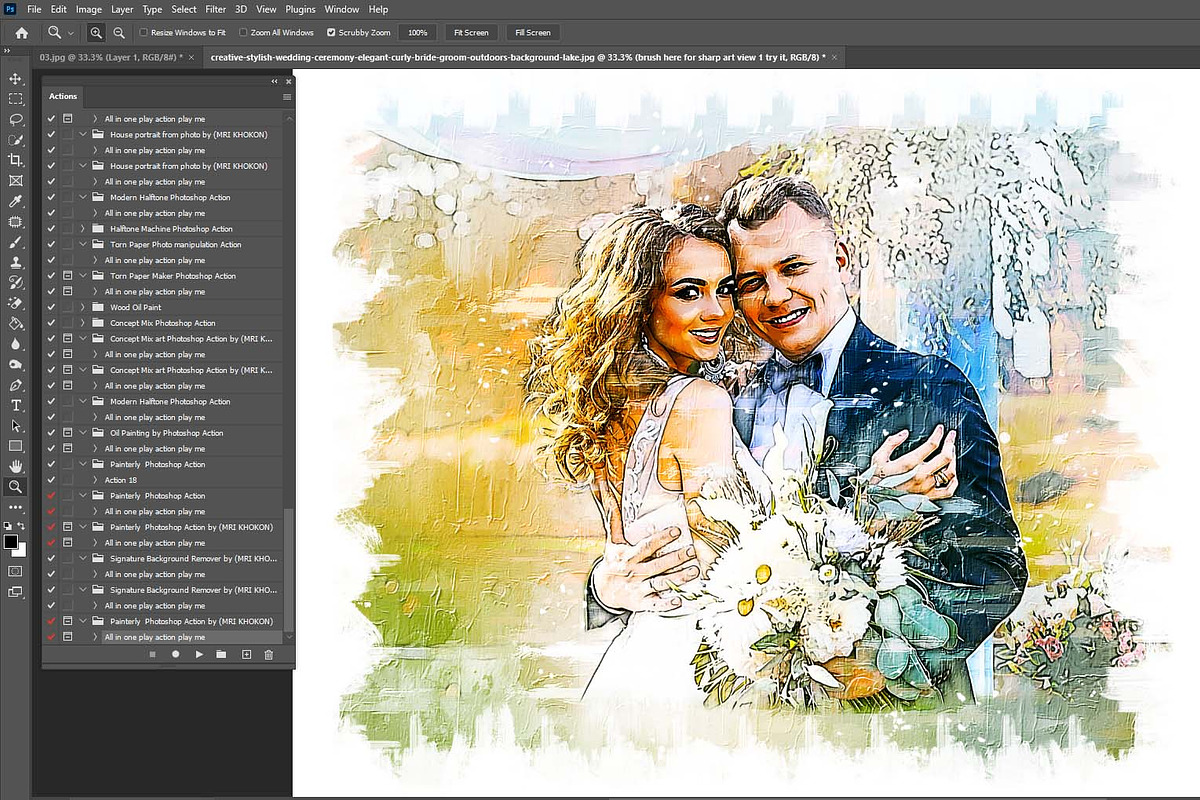Click the Actions panel tab
The height and width of the screenshot is (800, 1200).
(63, 96)
